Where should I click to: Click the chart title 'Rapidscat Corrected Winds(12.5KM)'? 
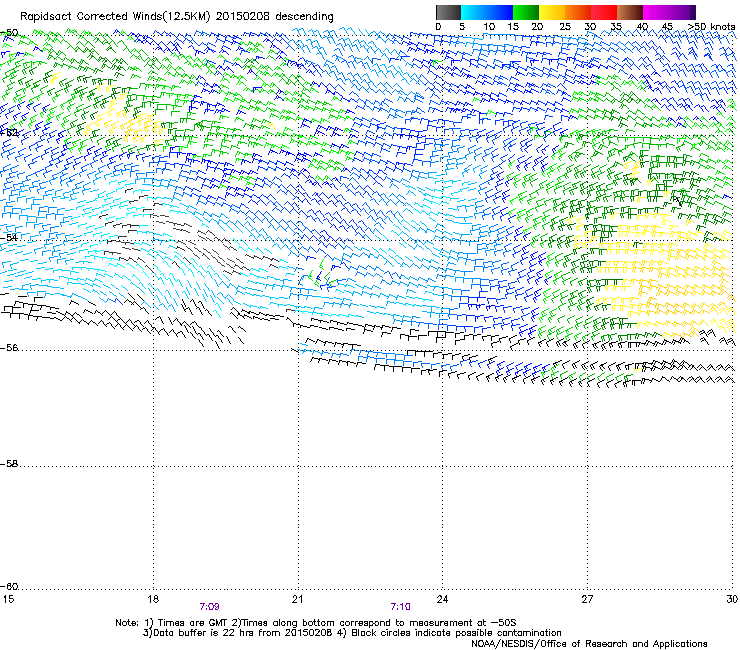(x=115, y=17)
